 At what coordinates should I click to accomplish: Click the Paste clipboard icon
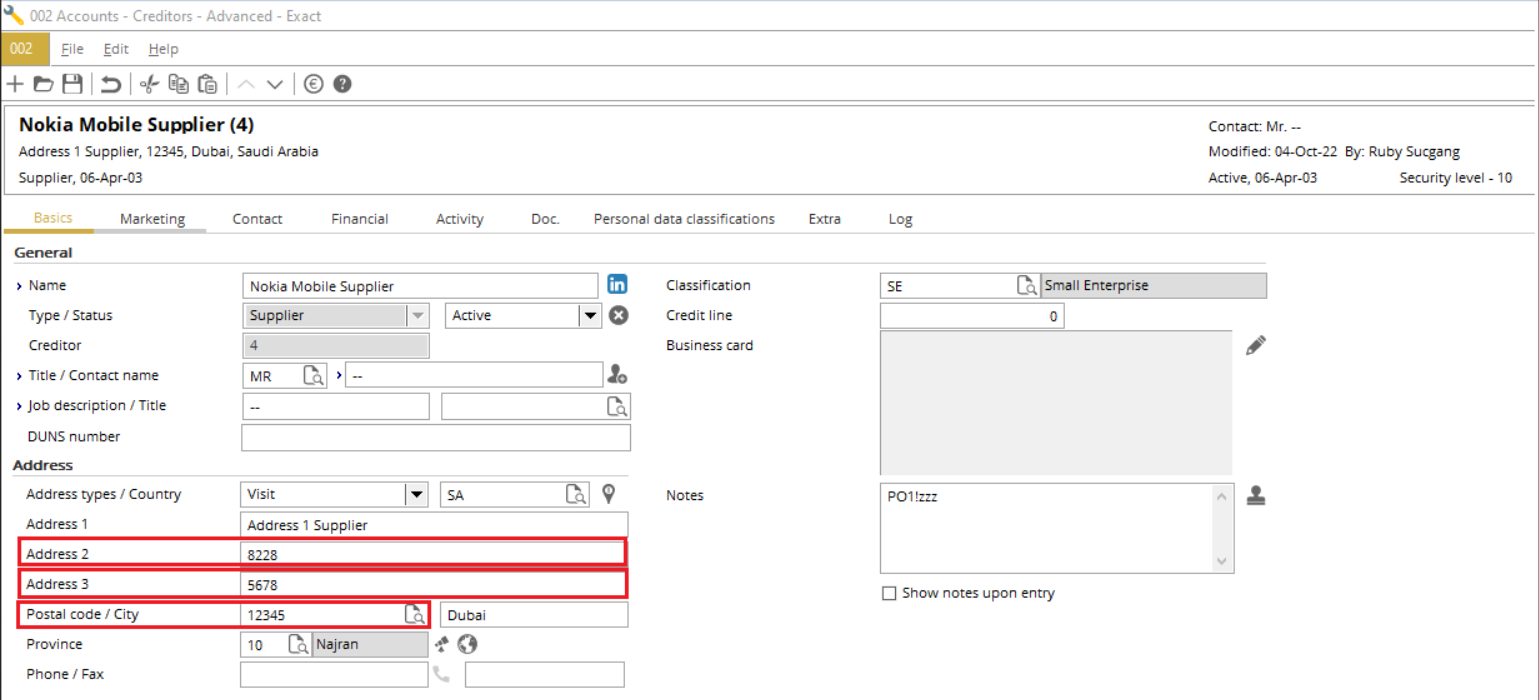click(x=208, y=84)
